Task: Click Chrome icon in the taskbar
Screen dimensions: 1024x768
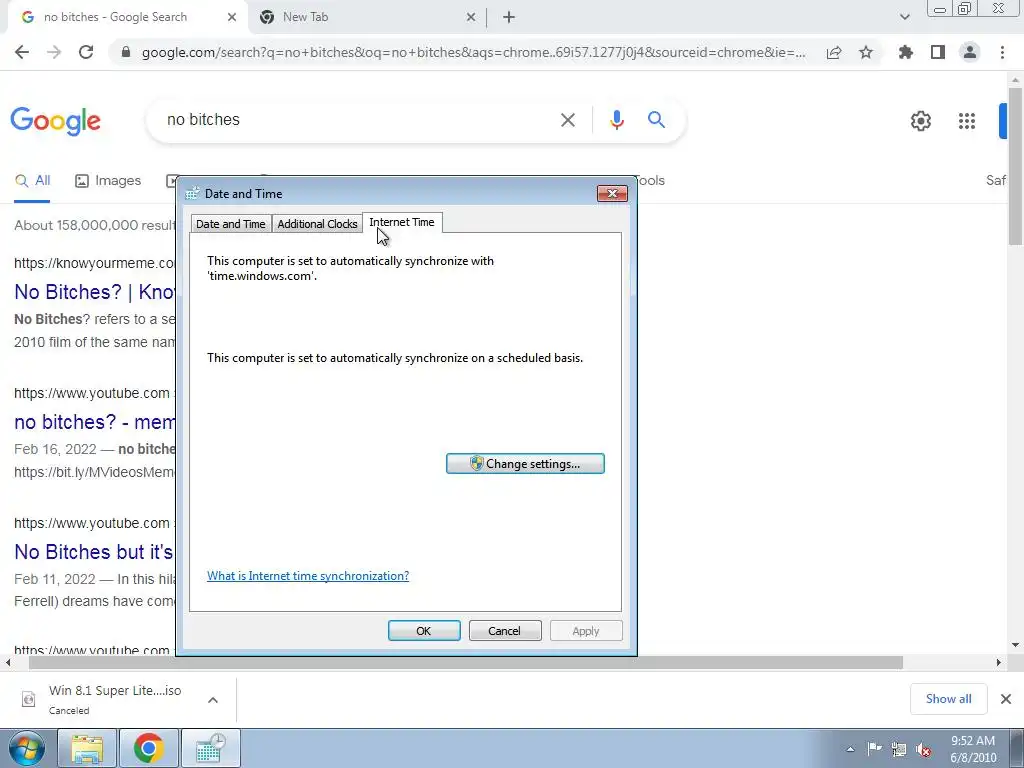Action: tap(148, 748)
